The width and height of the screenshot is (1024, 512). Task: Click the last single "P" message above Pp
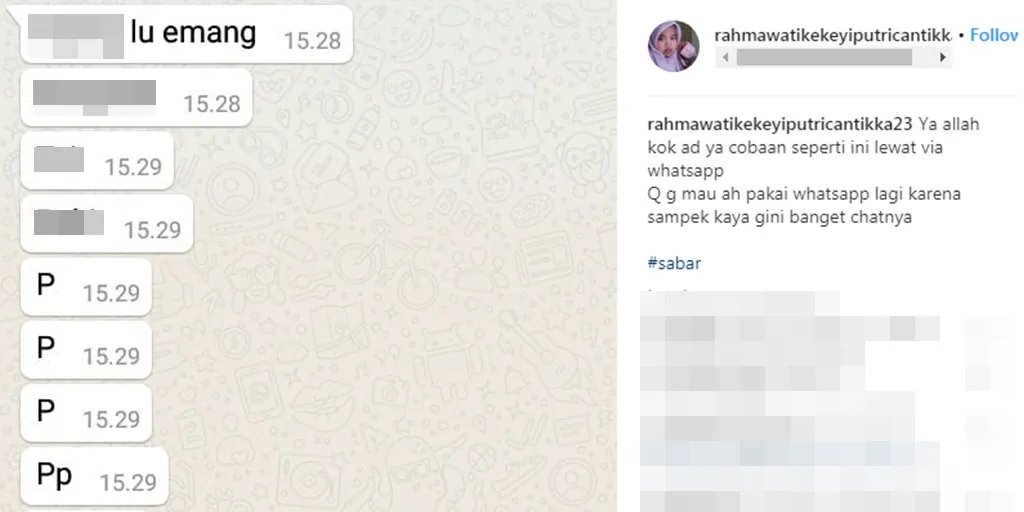pyautogui.click(x=86, y=413)
